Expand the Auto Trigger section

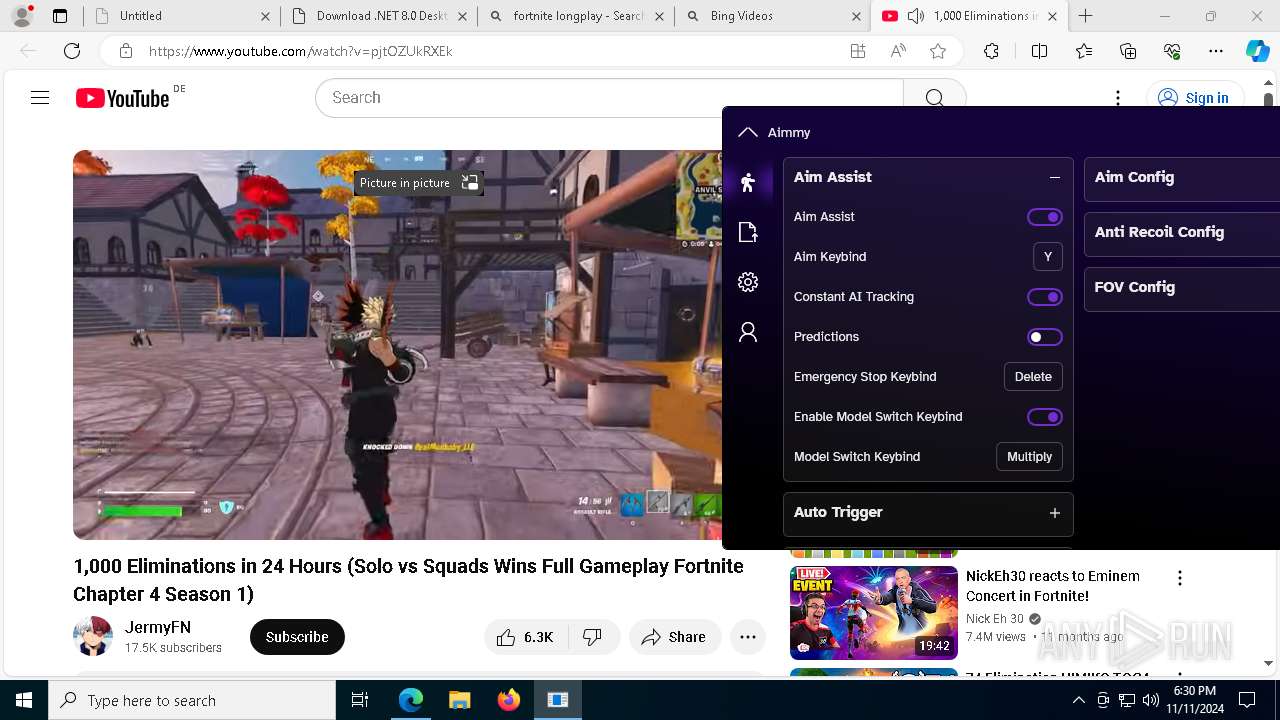tap(1054, 513)
